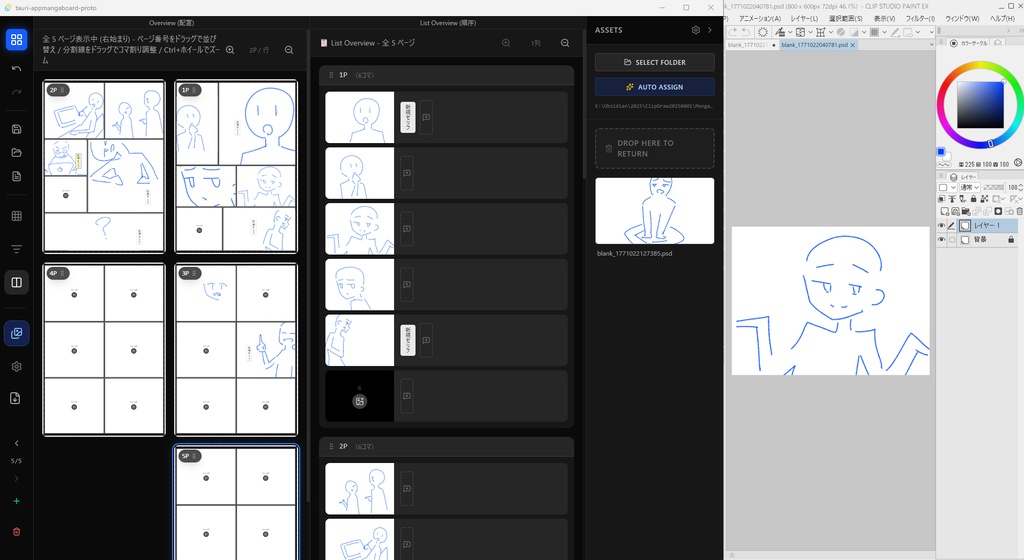Zoom out the List Overview panel

(565, 43)
